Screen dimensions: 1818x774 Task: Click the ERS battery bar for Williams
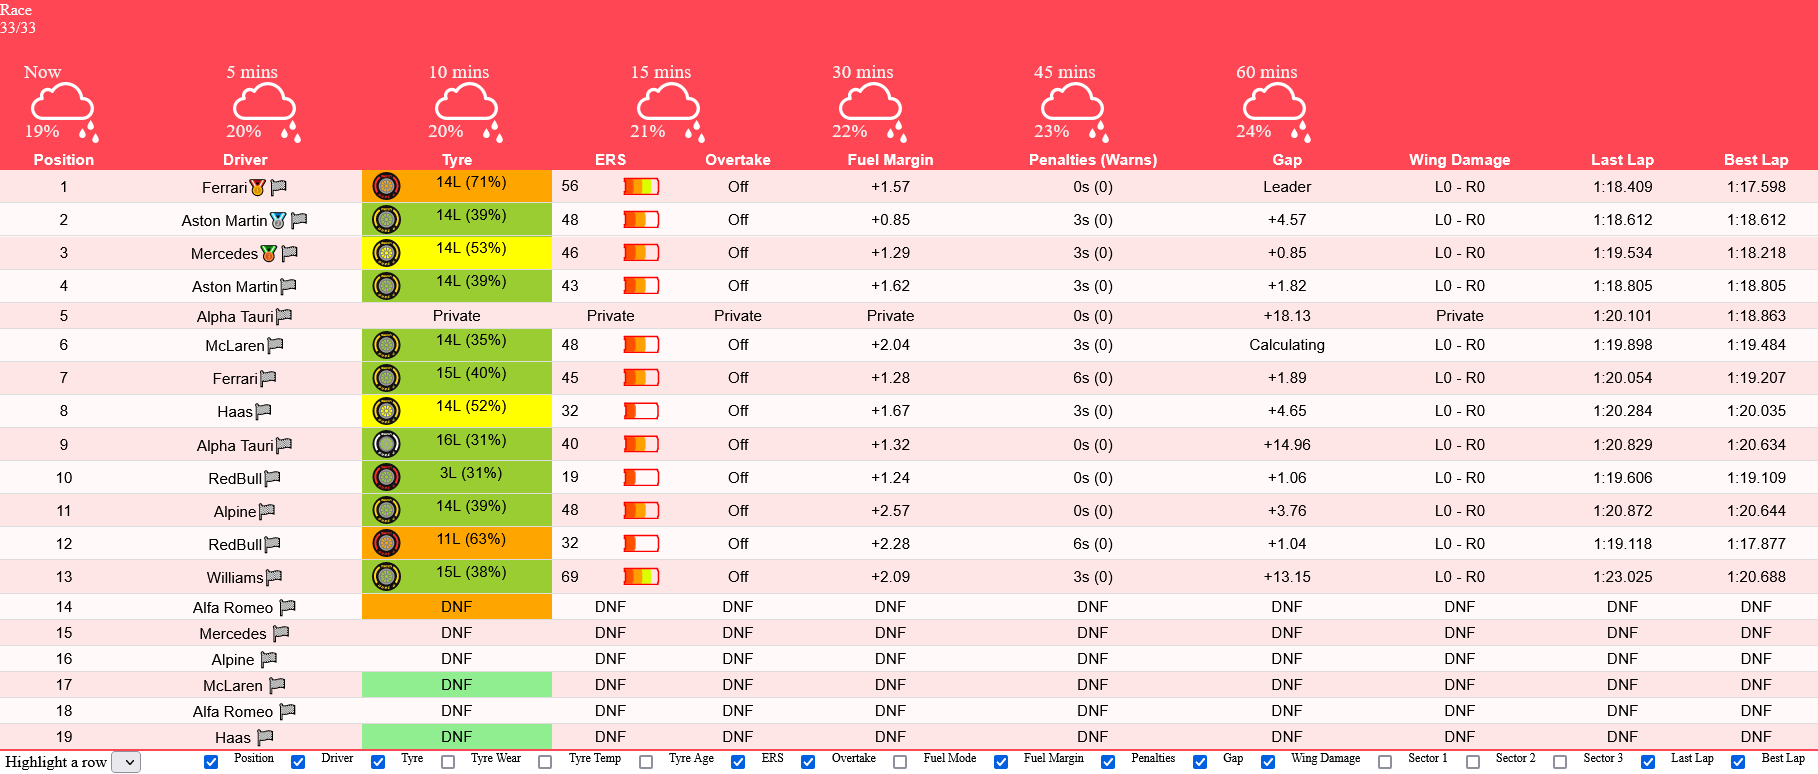coord(641,576)
